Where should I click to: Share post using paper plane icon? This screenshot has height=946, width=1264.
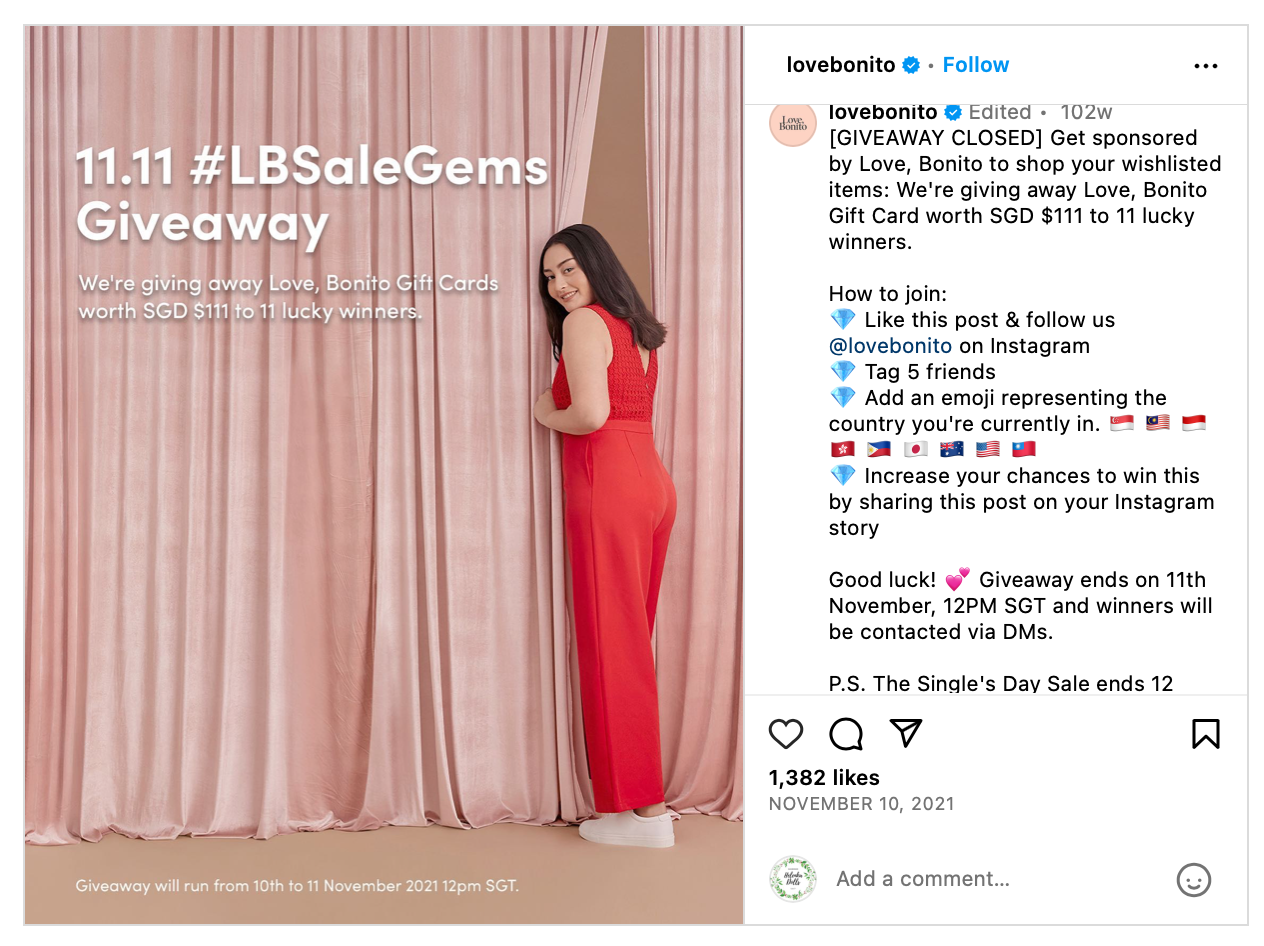906,734
